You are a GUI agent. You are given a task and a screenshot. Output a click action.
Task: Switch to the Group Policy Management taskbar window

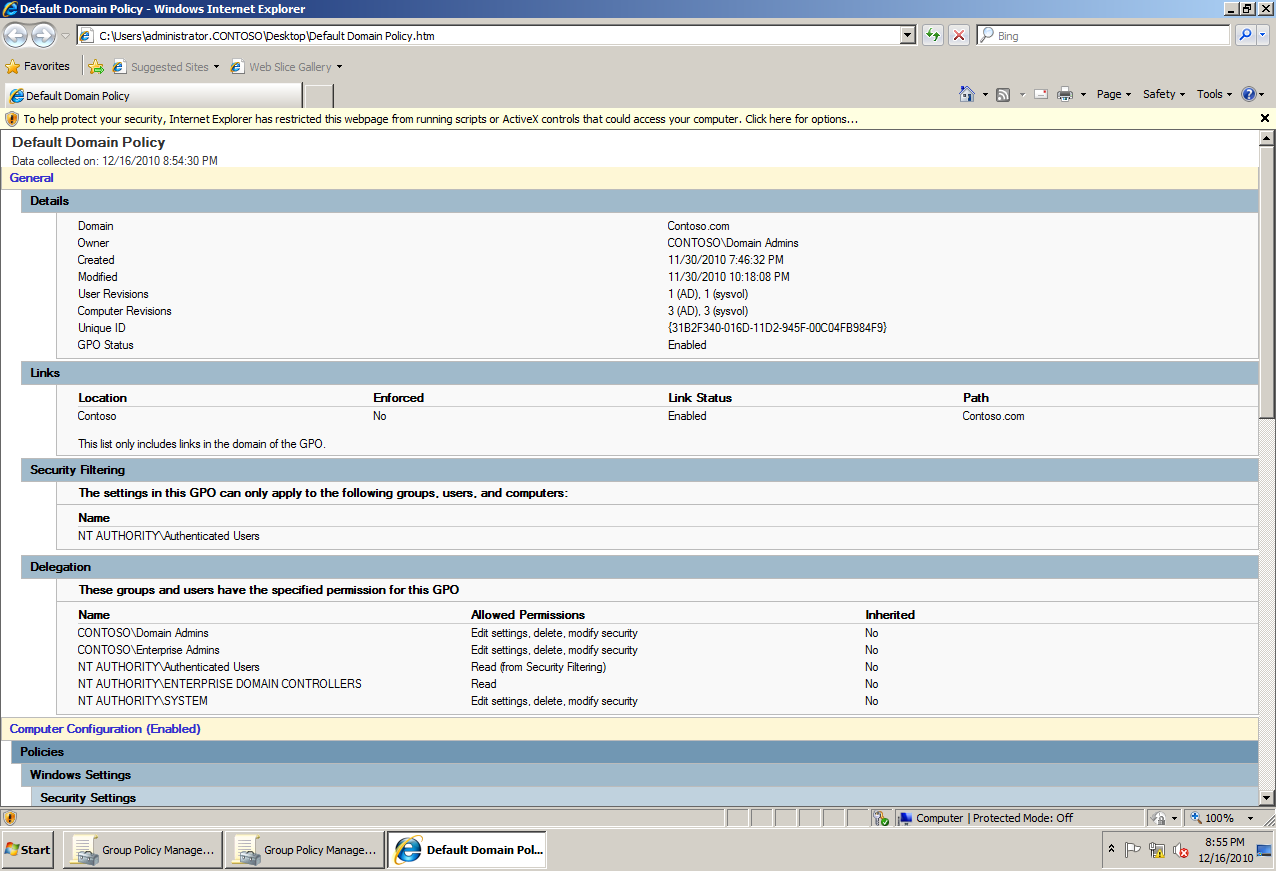(x=140, y=849)
